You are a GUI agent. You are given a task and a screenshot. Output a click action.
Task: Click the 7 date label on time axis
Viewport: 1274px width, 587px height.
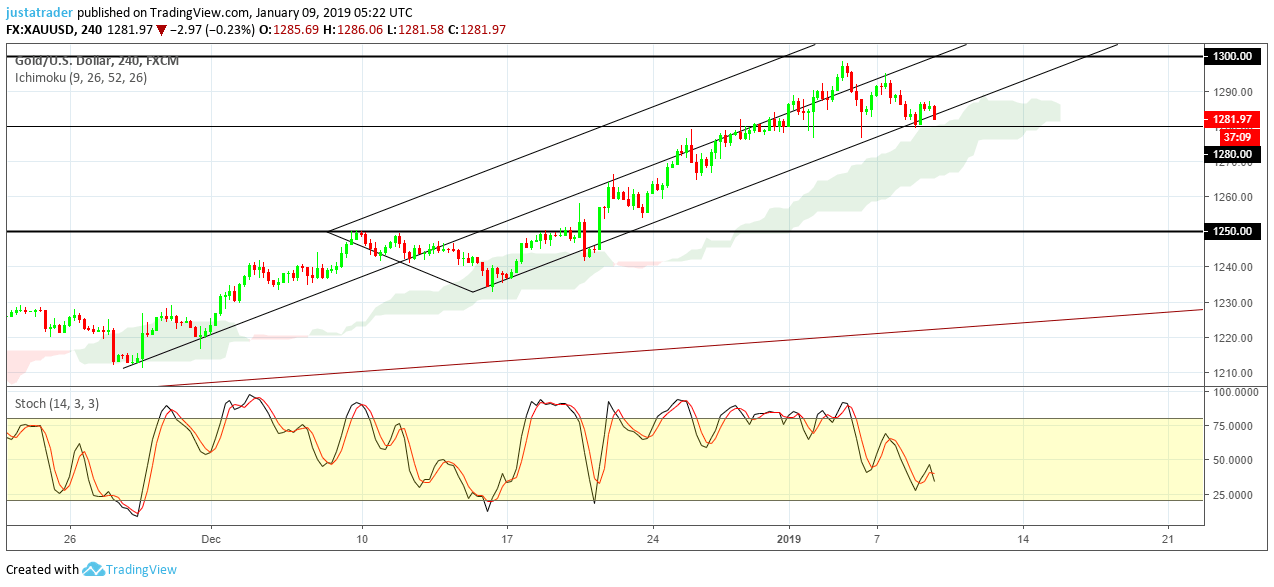877,537
